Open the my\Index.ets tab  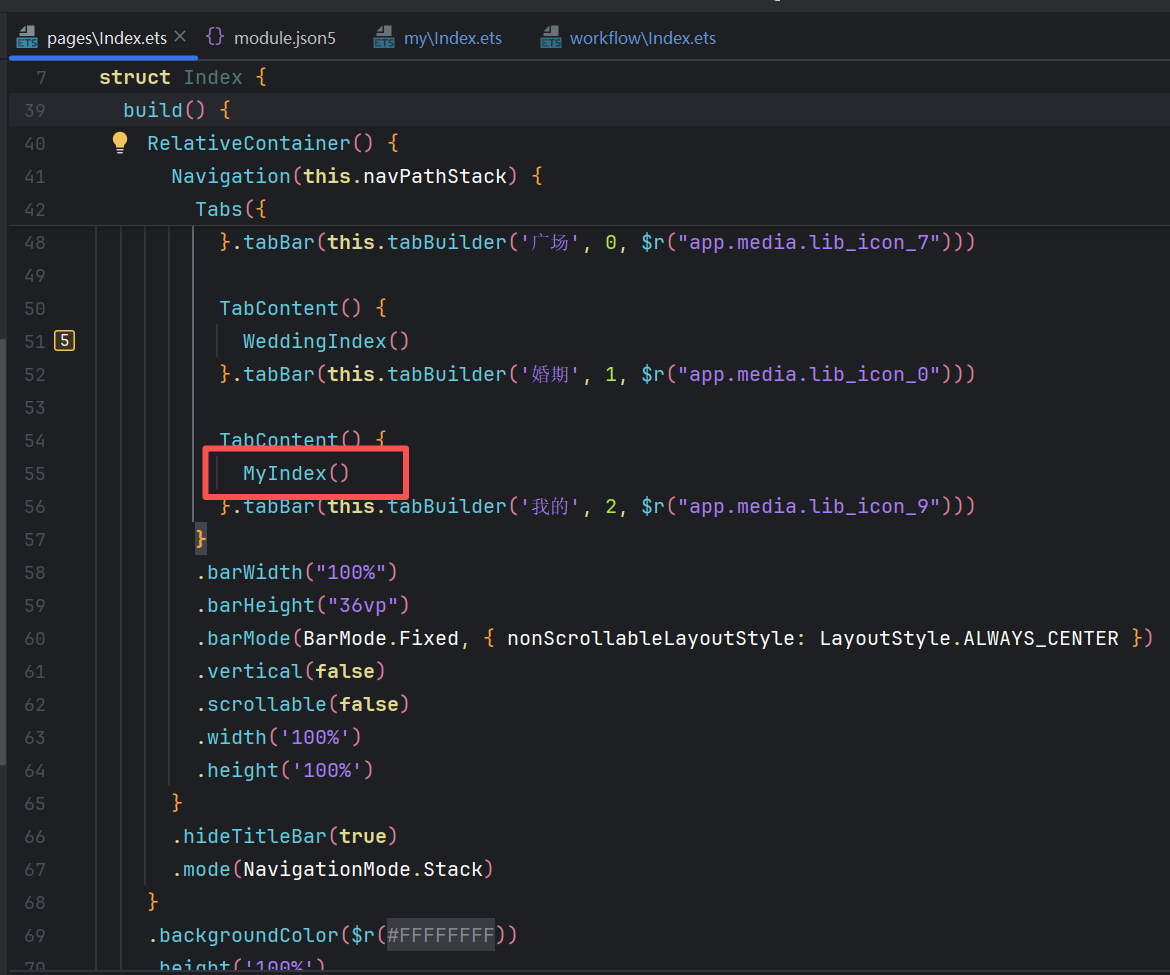pyautogui.click(x=452, y=38)
